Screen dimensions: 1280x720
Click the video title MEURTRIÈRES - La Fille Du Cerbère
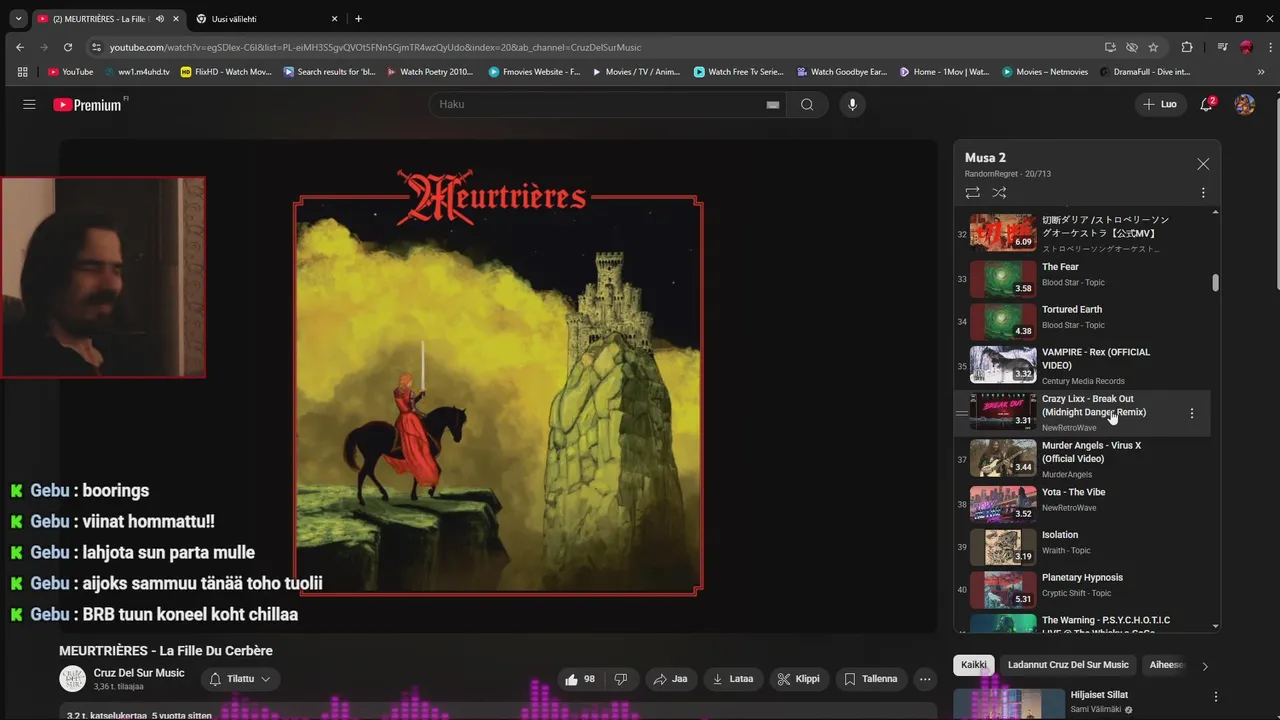tap(166, 651)
